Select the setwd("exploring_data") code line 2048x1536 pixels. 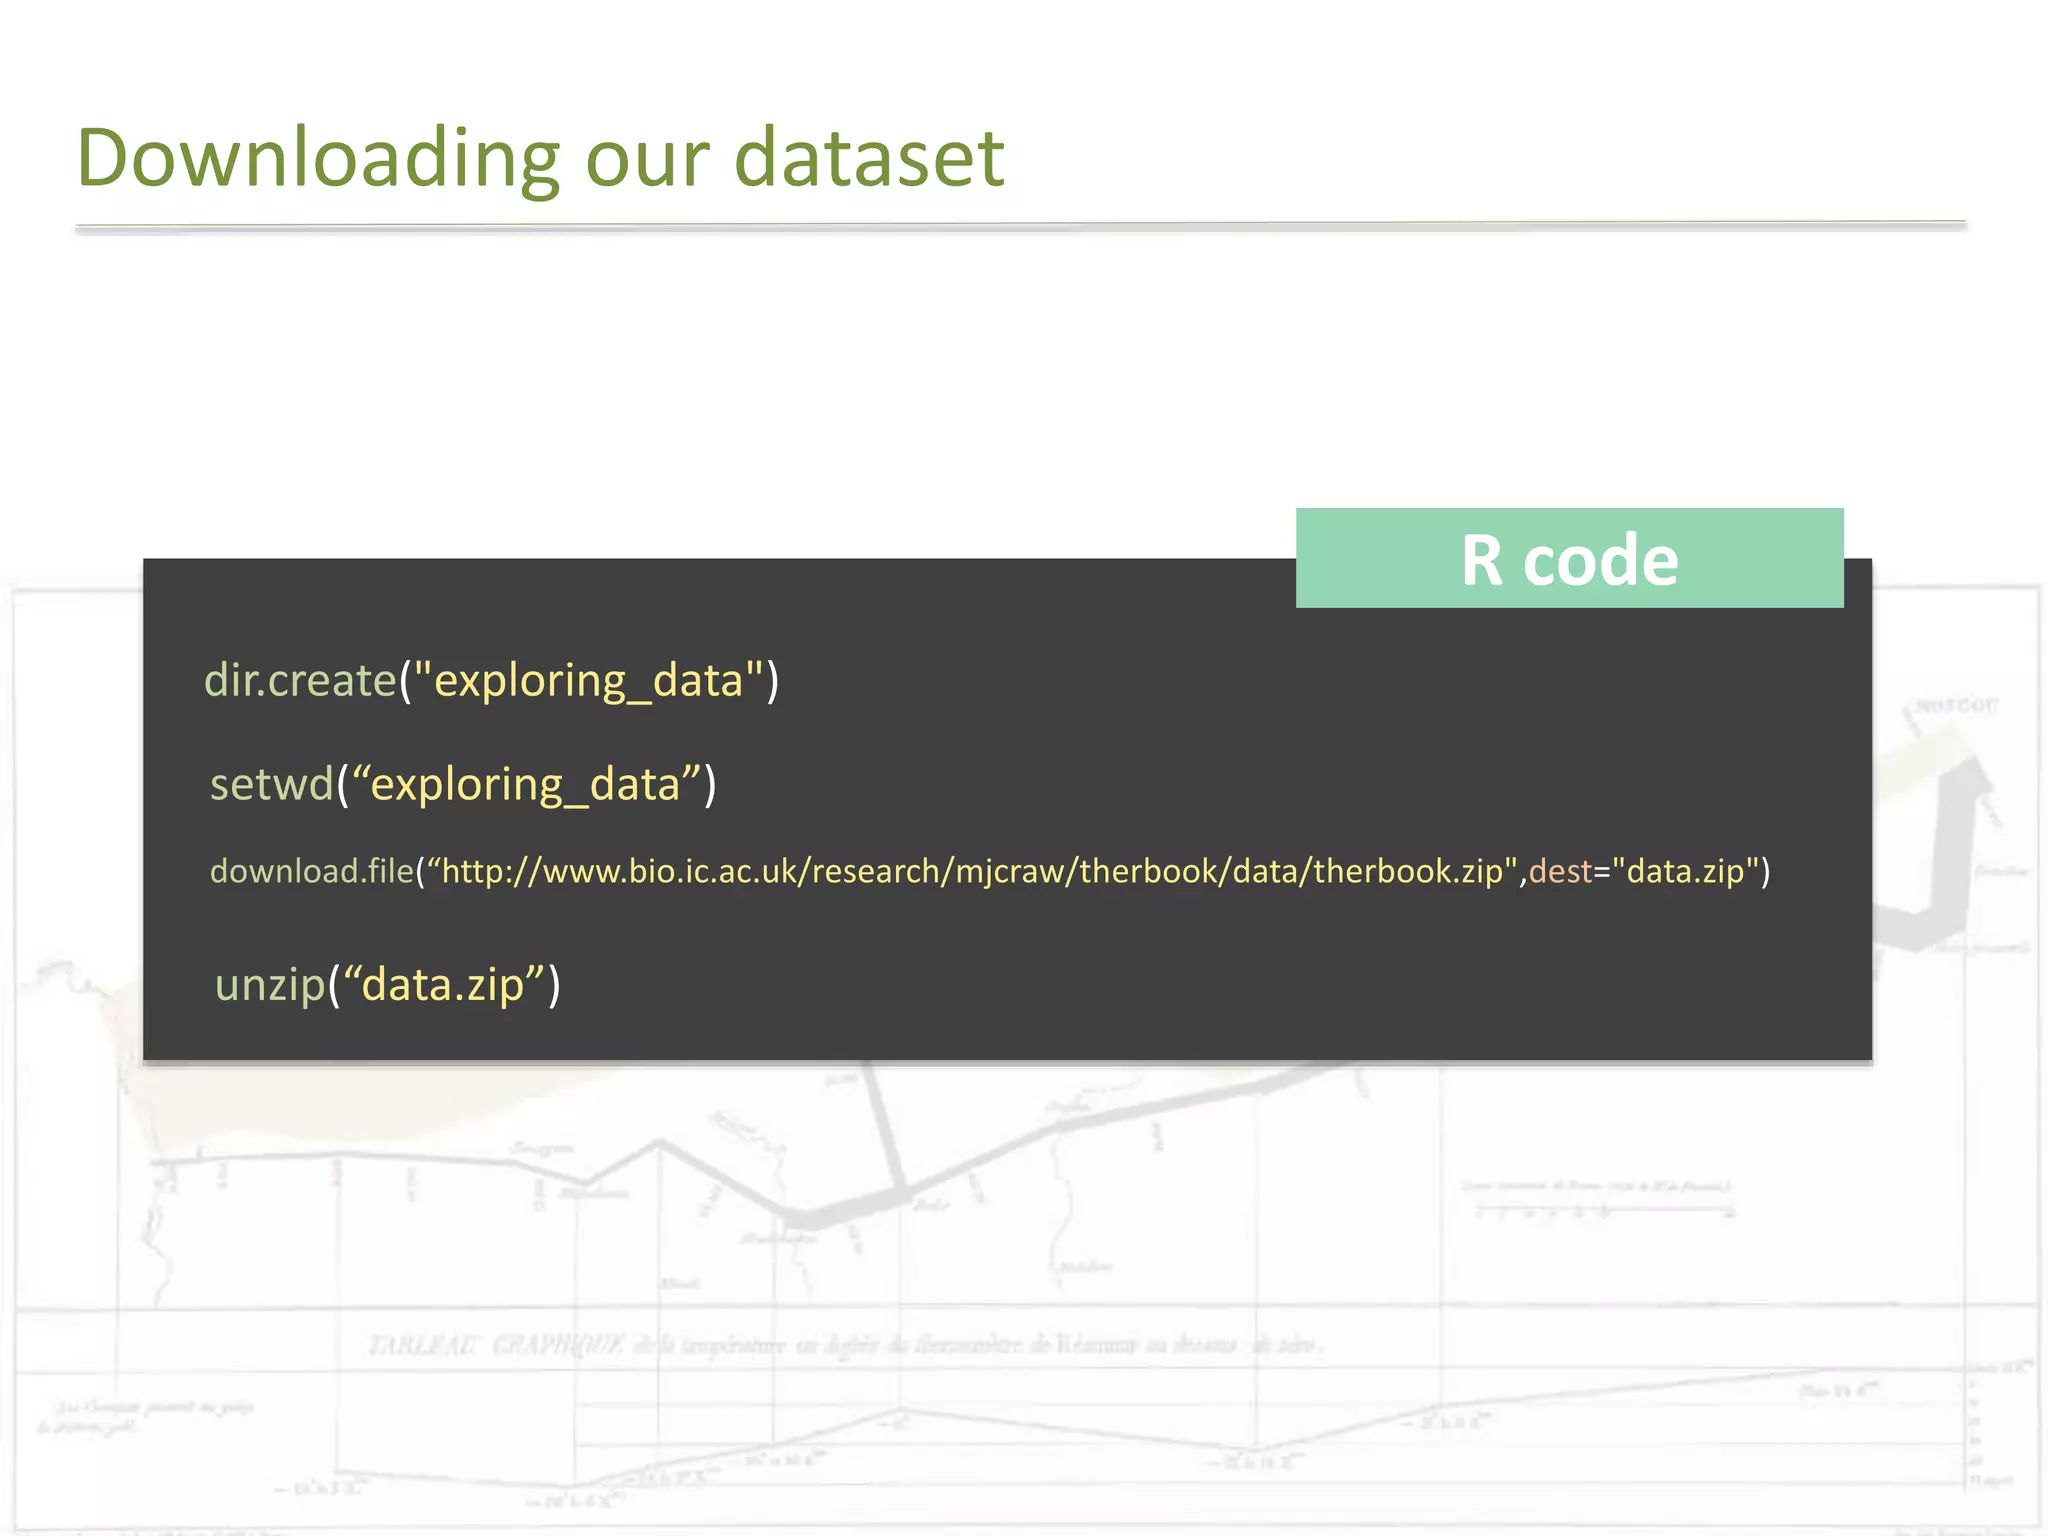tap(463, 784)
